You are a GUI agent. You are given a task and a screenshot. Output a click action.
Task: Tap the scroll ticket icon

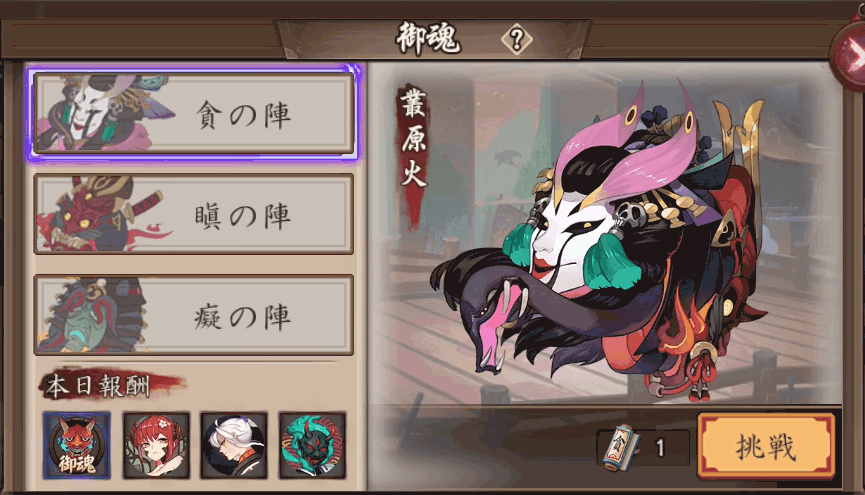[x=621, y=447]
